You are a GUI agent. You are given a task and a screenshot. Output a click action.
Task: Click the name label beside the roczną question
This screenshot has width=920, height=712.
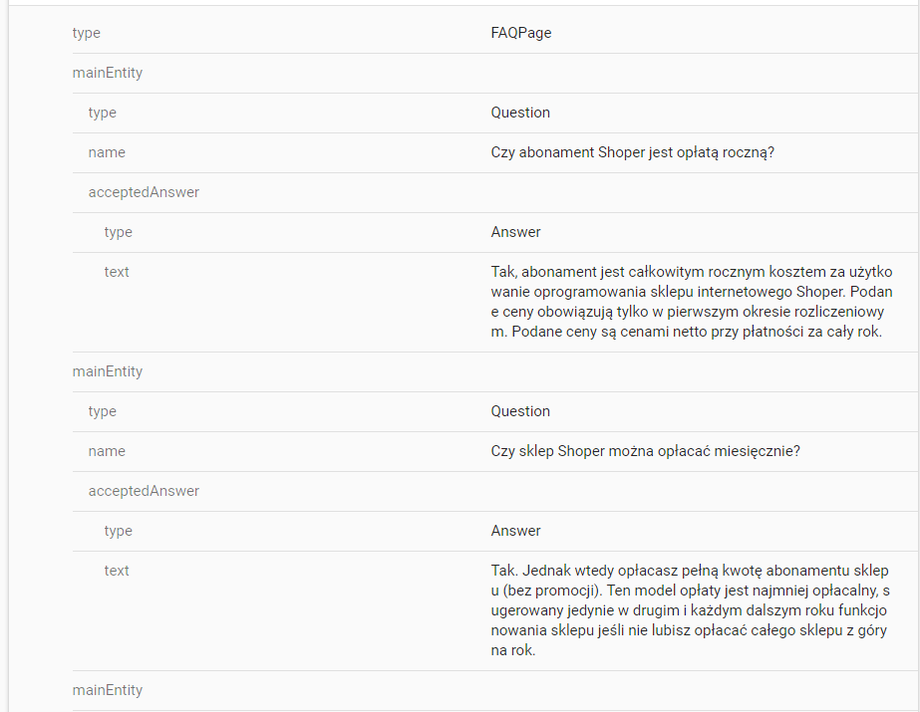tap(107, 152)
